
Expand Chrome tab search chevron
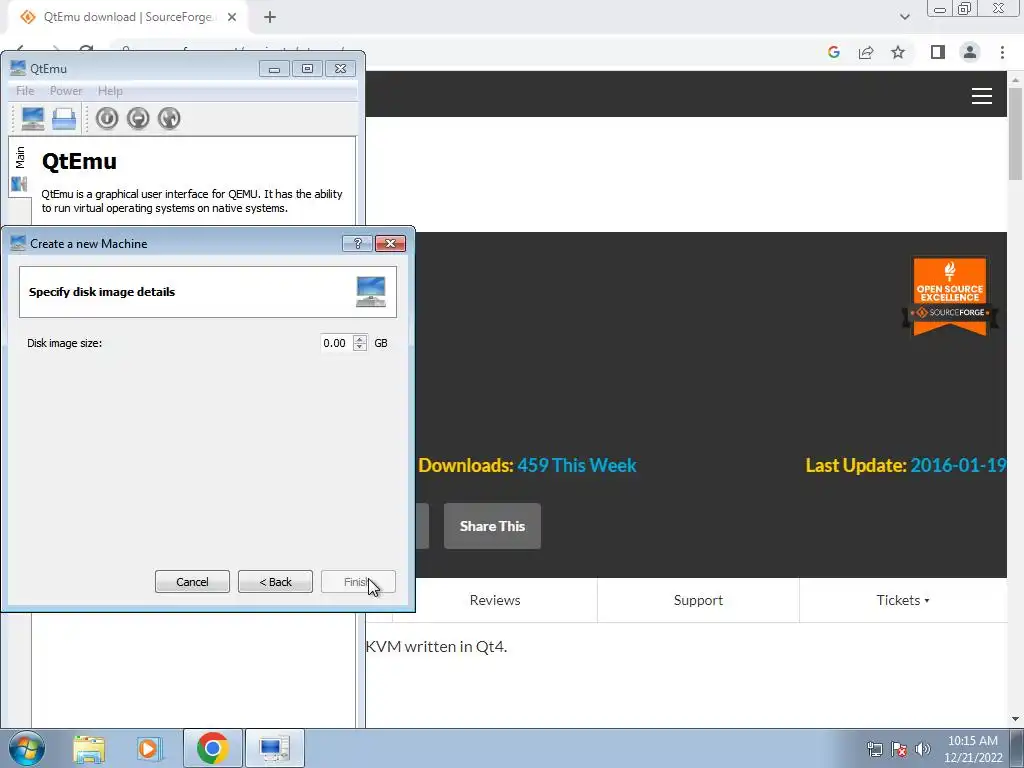pos(904,17)
